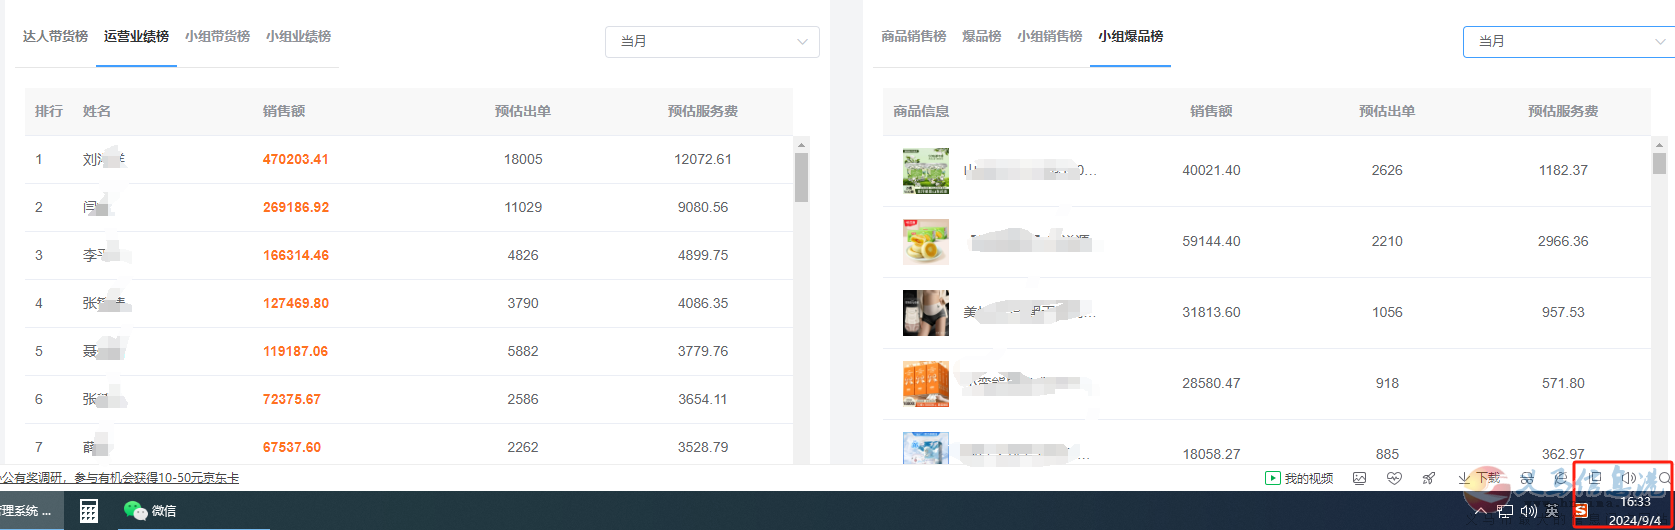Click the picture icon in status bar
1675x530 pixels.
point(1359,478)
